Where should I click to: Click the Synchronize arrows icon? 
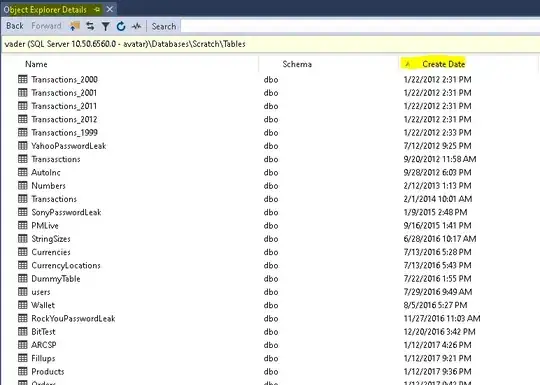pos(90,26)
